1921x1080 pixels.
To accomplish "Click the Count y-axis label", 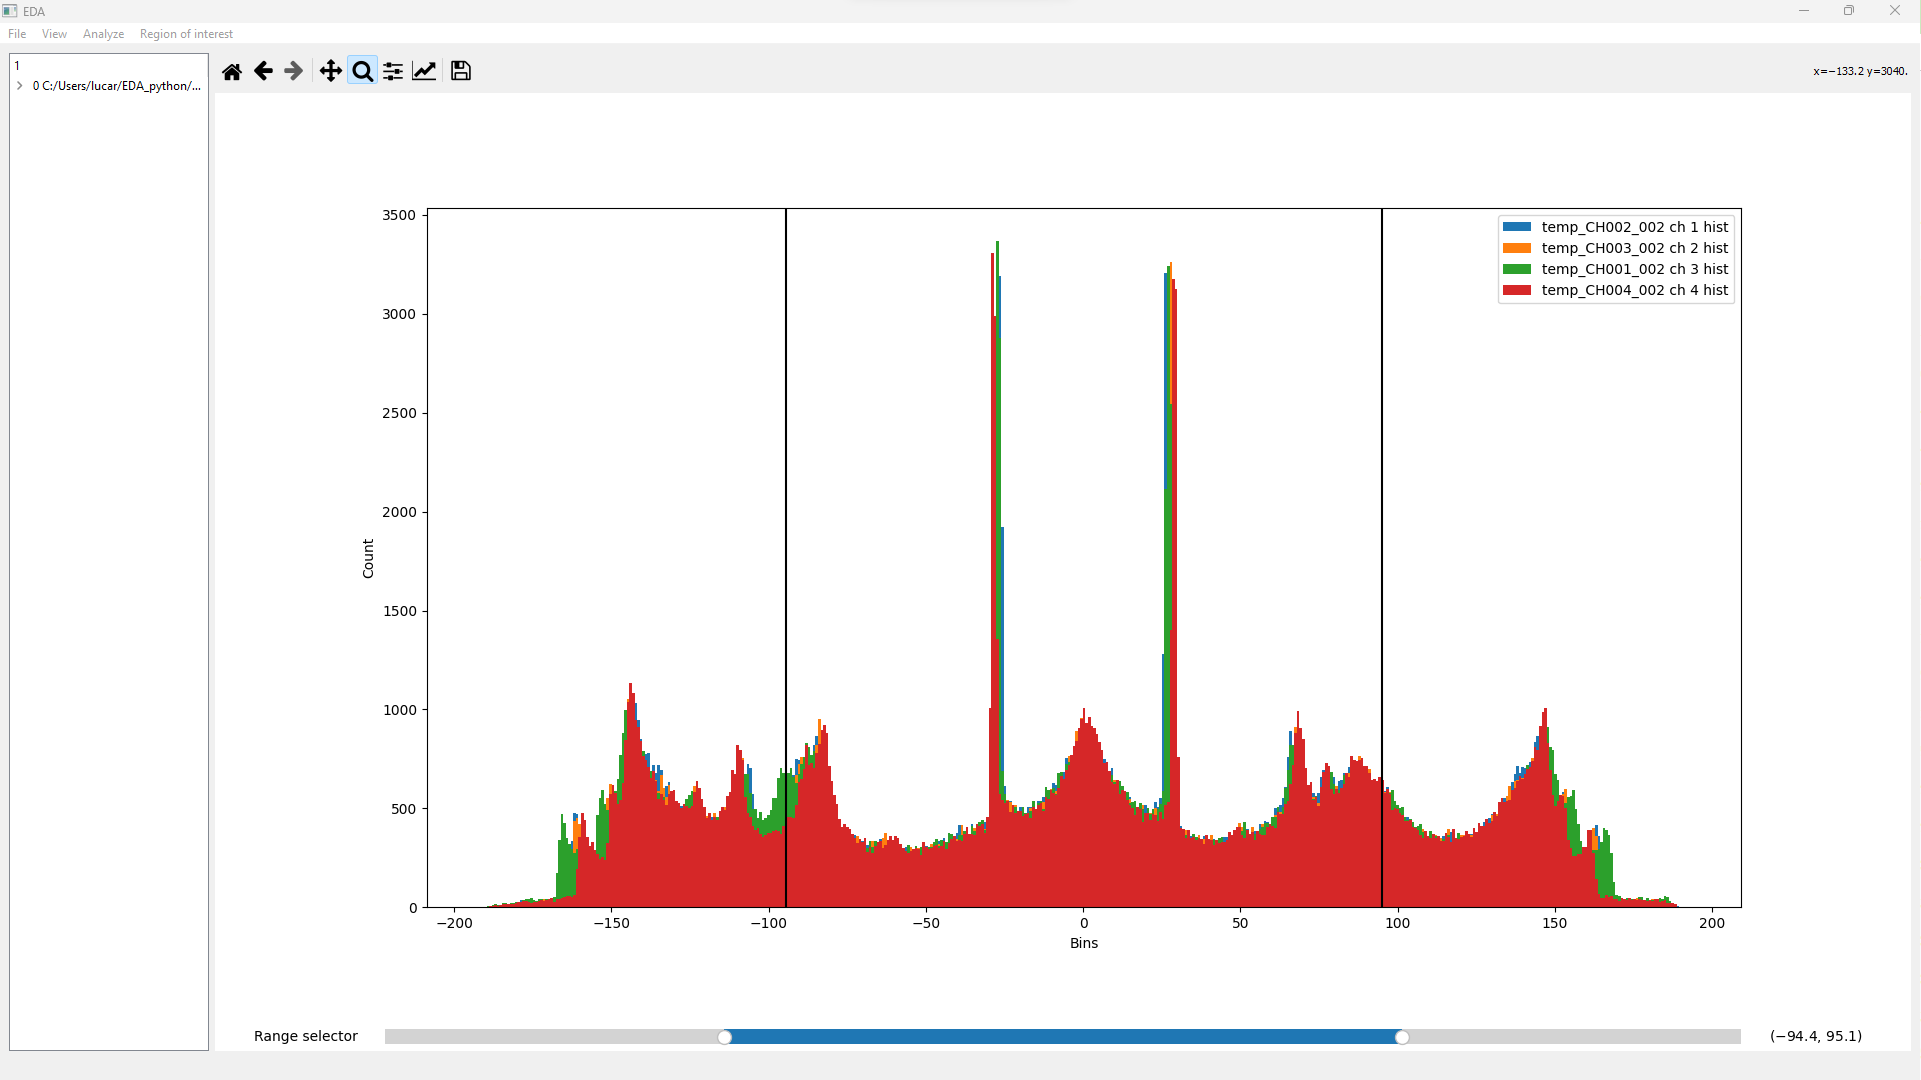I will pyautogui.click(x=368, y=558).
